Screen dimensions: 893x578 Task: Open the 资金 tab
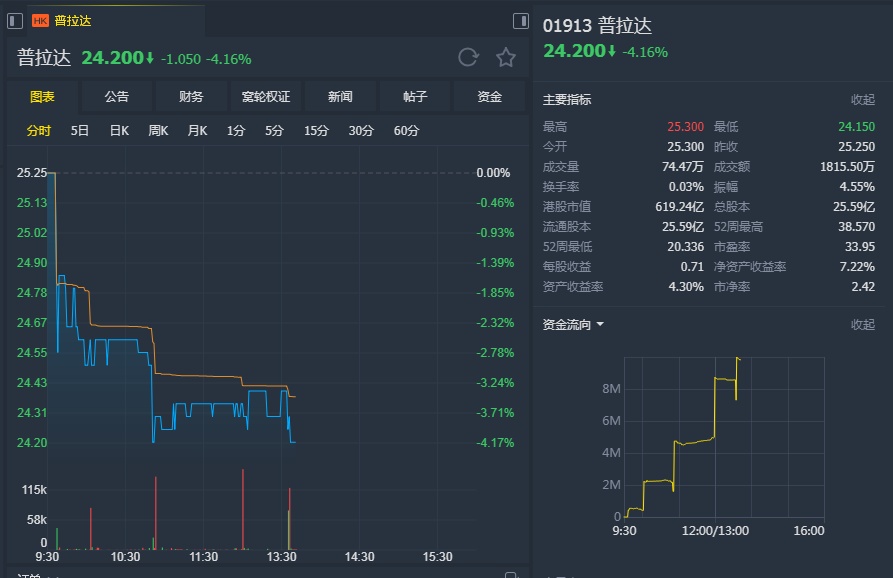(x=489, y=97)
